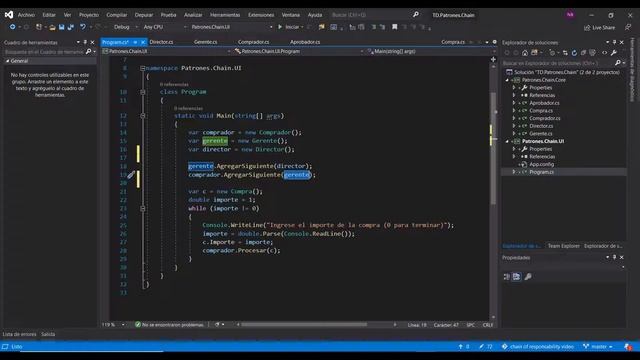The width and height of the screenshot is (640, 360).
Task: Switch to the Aprobador.cs editor tab
Action: click(x=305, y=42)
